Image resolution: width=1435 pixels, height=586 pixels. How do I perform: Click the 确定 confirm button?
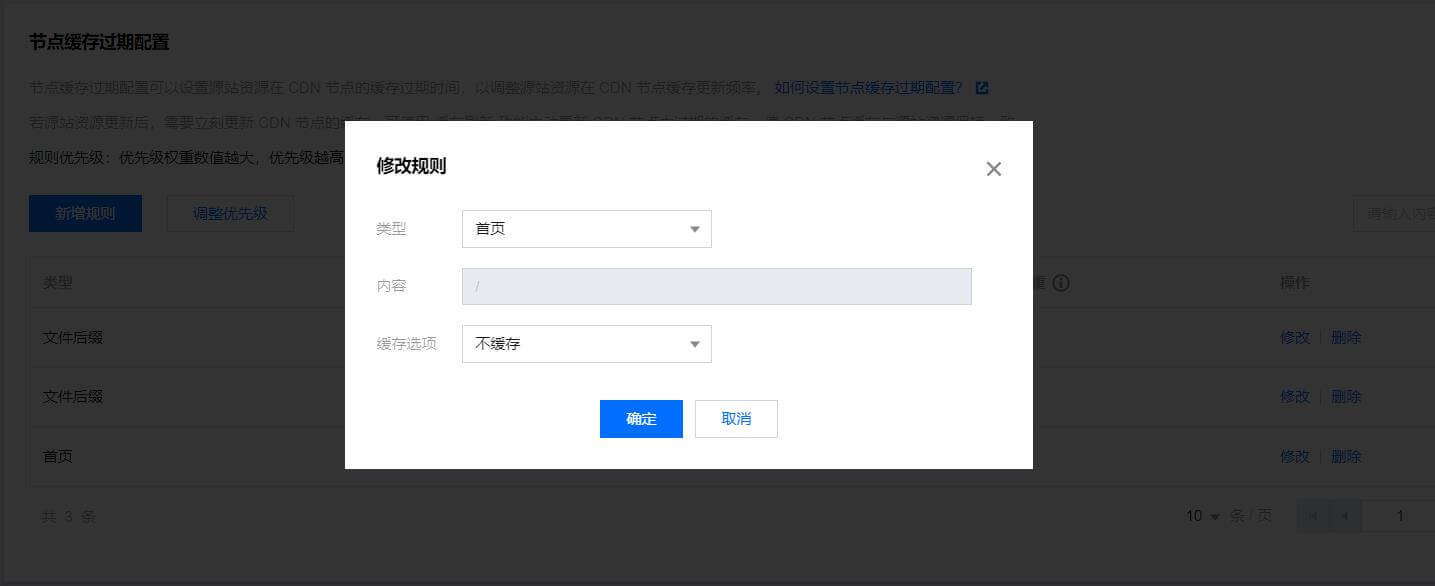click(x=641, y=418)
